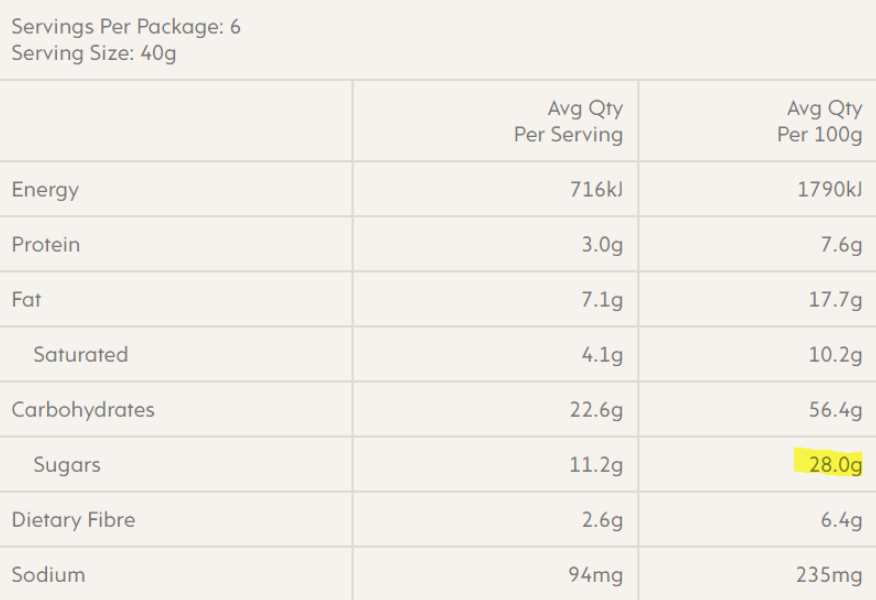
Task: Click the Fat row label
Action: [x=26, y=299]
